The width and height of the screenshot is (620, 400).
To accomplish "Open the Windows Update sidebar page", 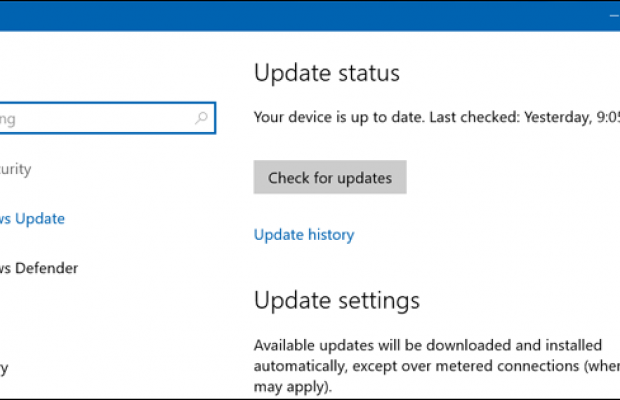I will click(33, 218).
